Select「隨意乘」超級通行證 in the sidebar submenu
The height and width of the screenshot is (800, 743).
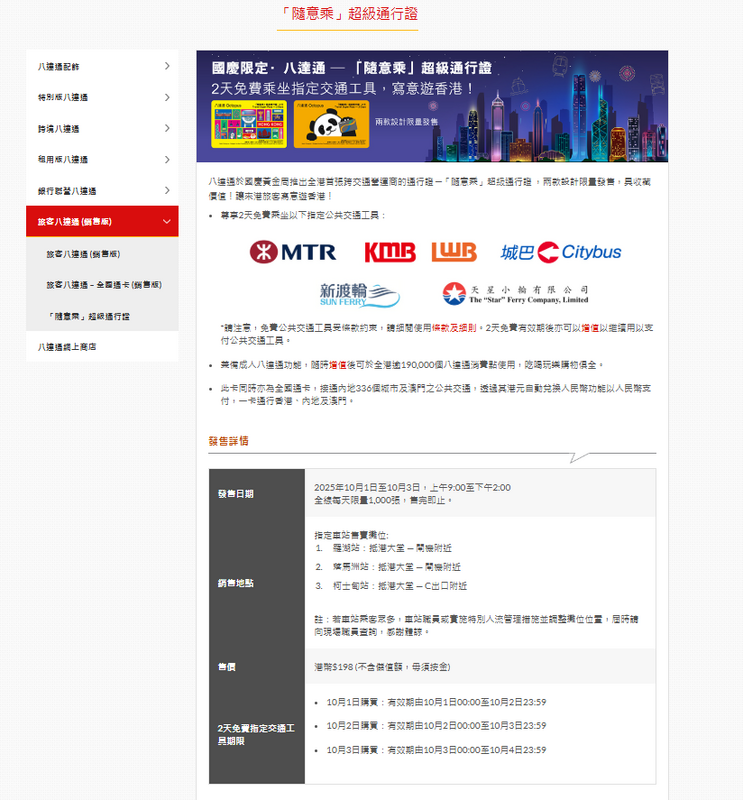(88, 316)
